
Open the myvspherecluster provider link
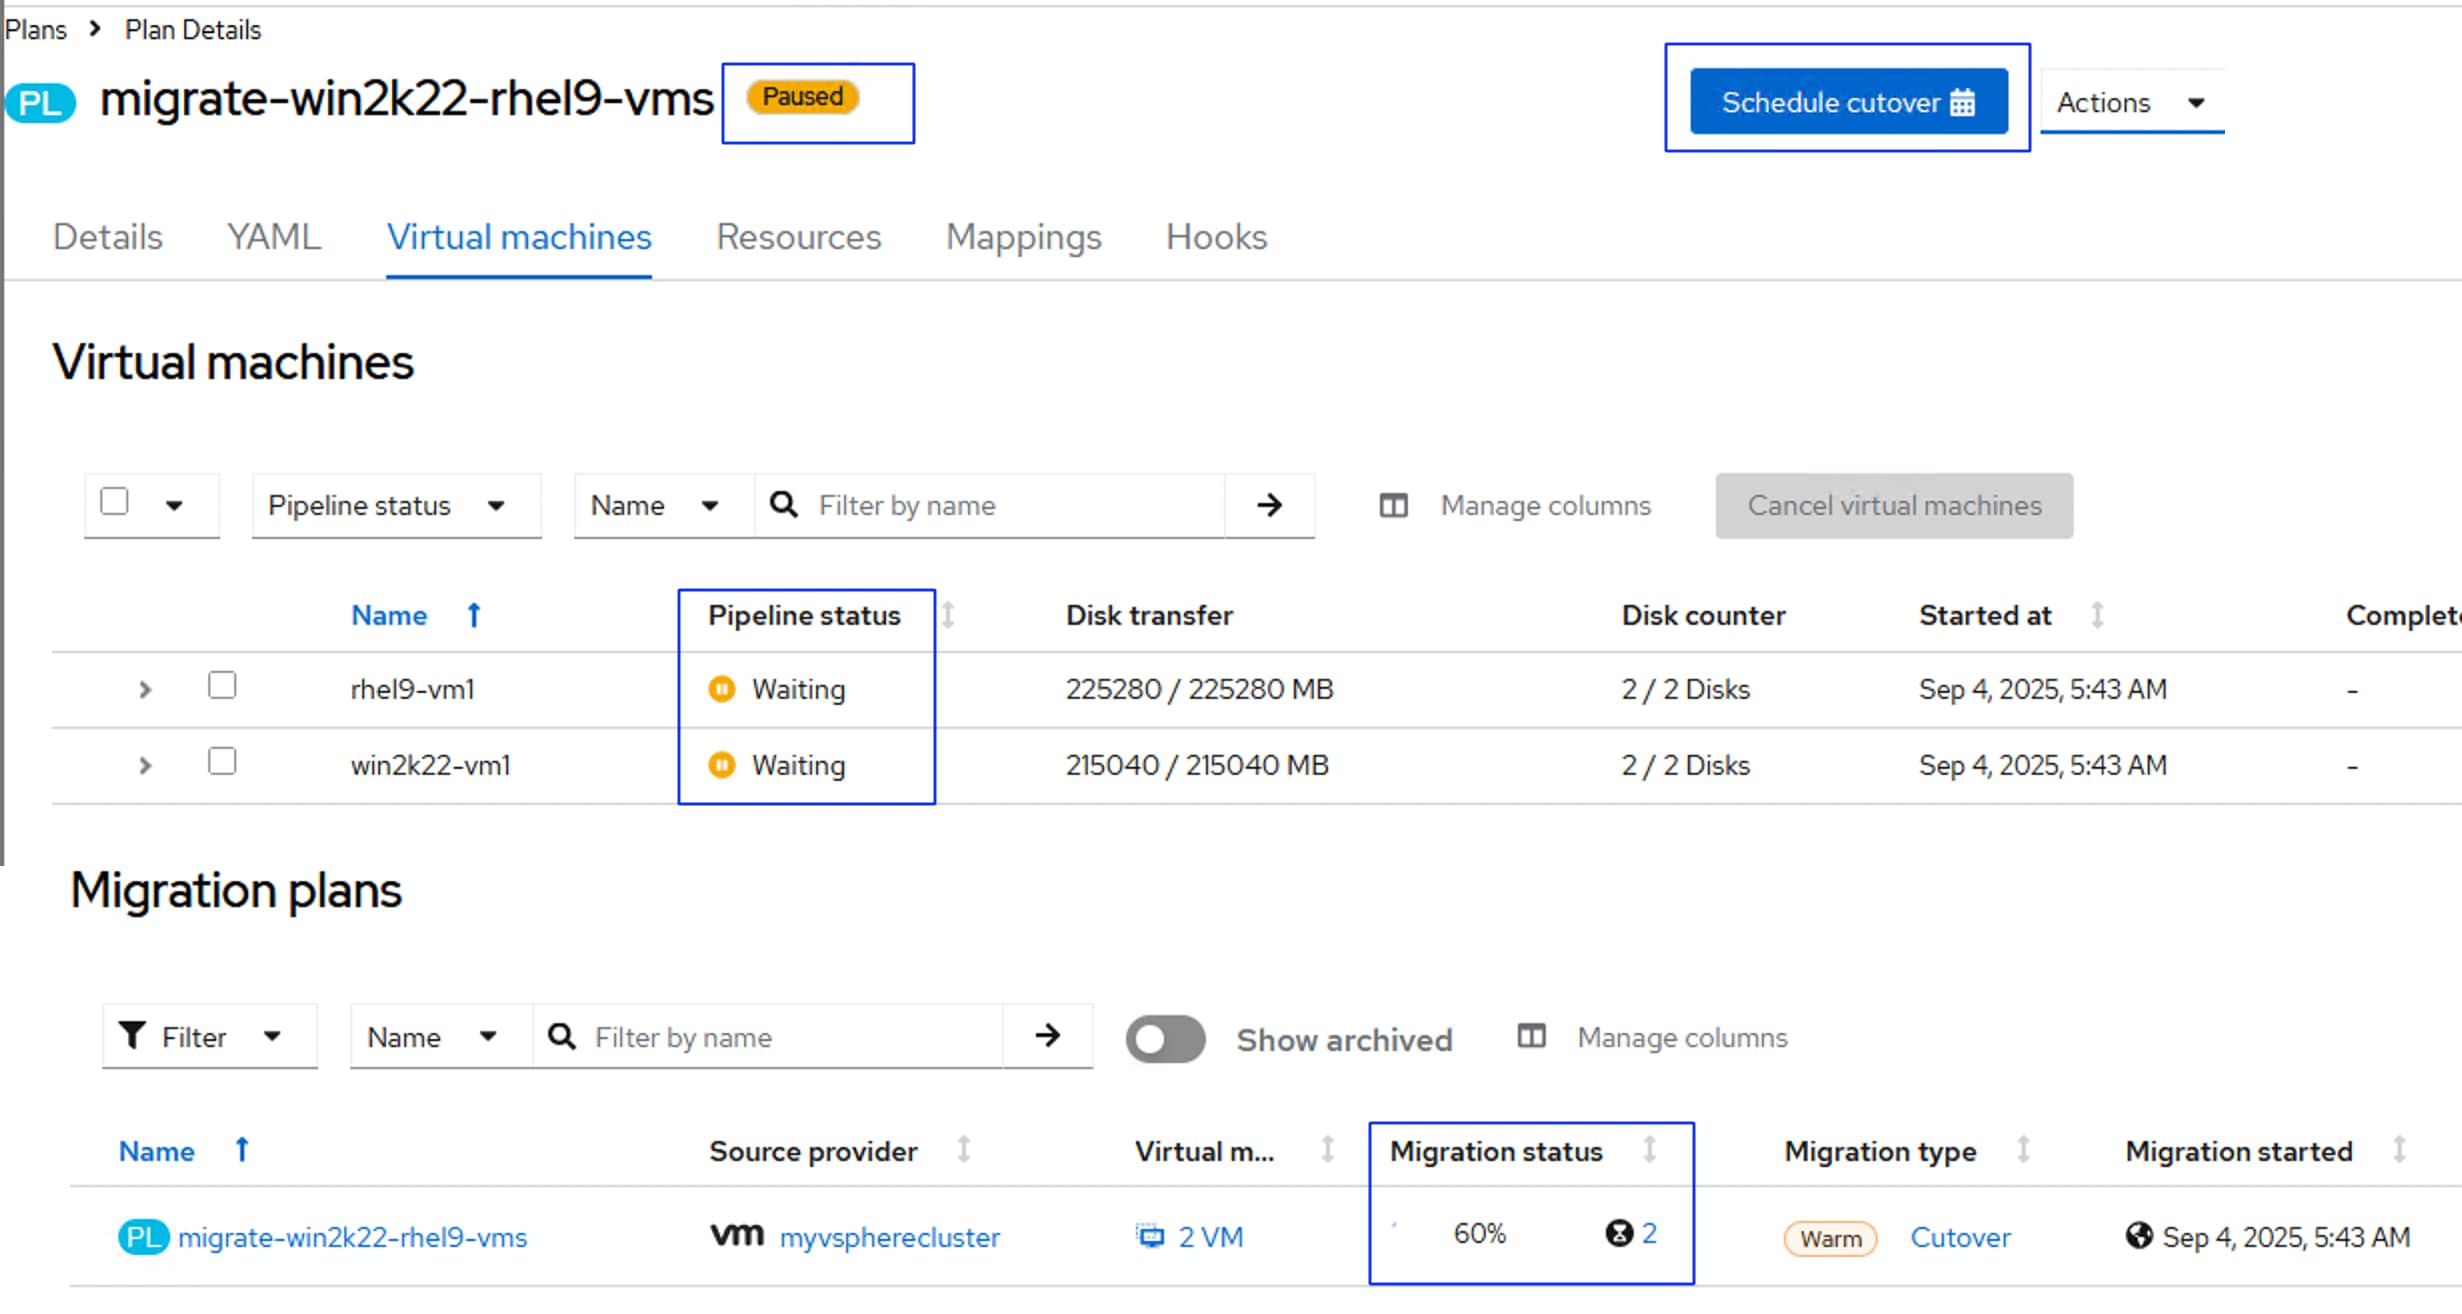pyautogui.click(x=889, y=1238)
